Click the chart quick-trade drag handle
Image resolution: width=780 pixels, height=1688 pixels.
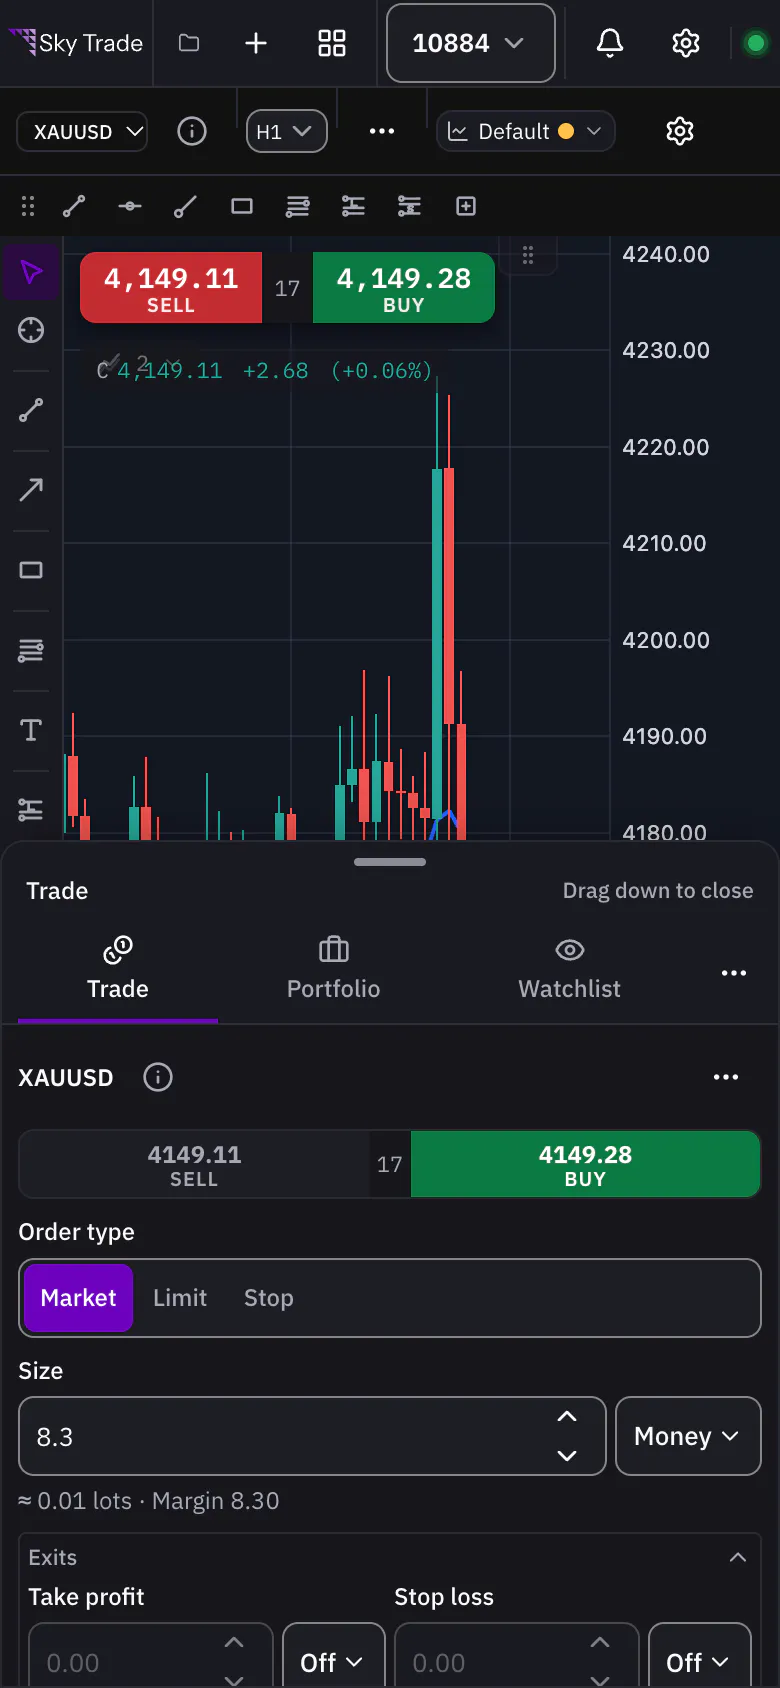(528, 255)
